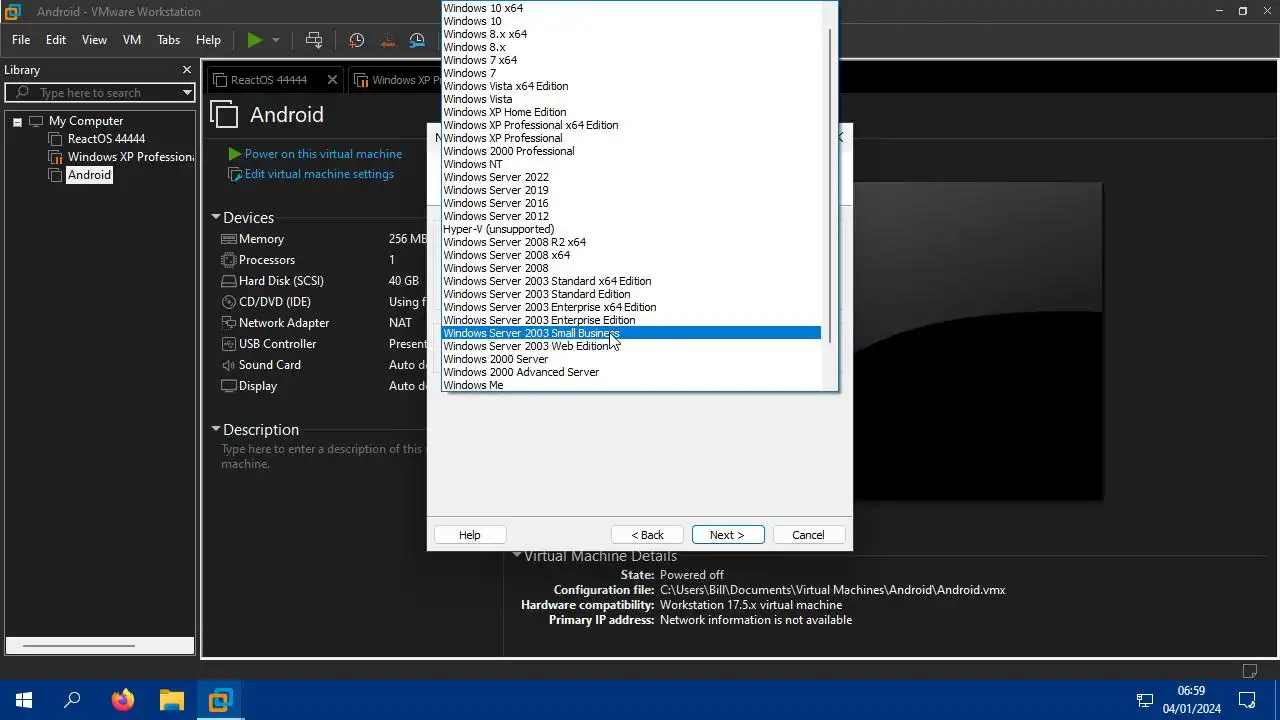The width and height of the screenshot is (1280, 720).
Task: Choose Windows Server 2003 Small Business option
Action: (x=631, y=333)
